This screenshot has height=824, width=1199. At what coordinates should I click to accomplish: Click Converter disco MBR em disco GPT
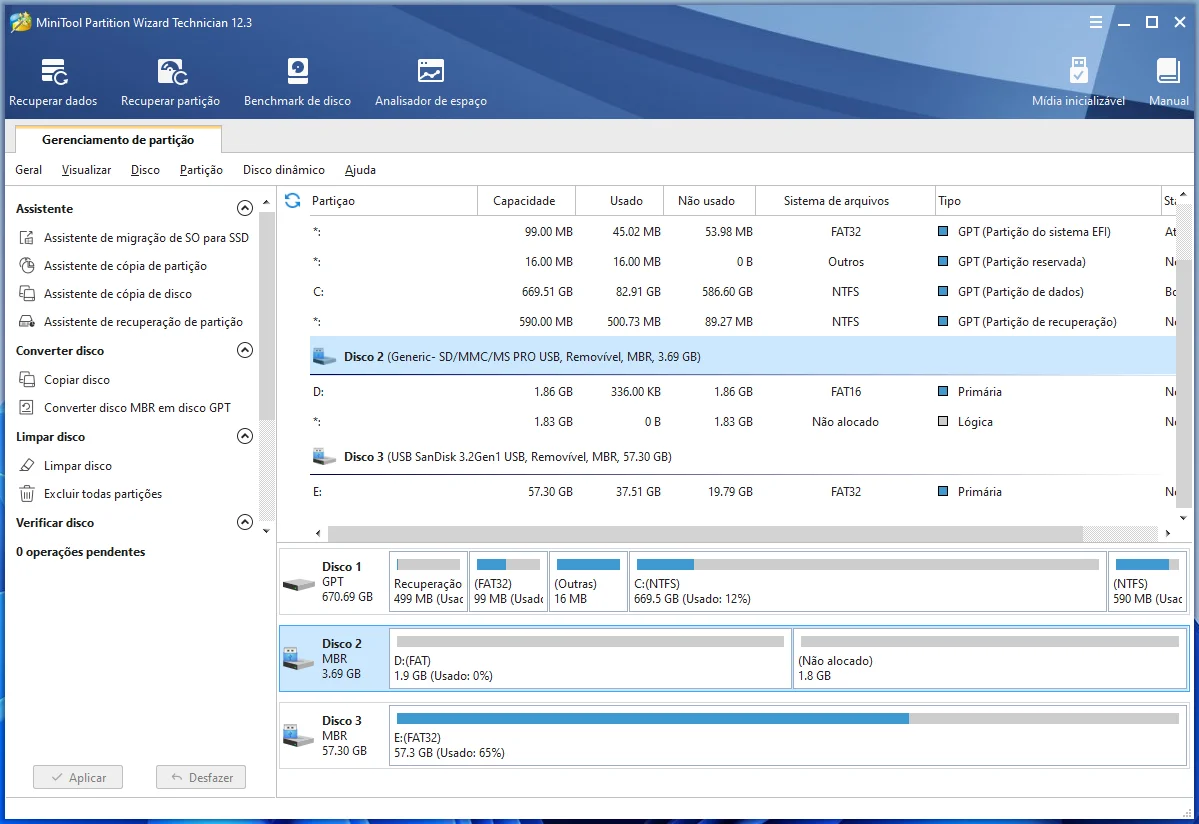point(137,408)
